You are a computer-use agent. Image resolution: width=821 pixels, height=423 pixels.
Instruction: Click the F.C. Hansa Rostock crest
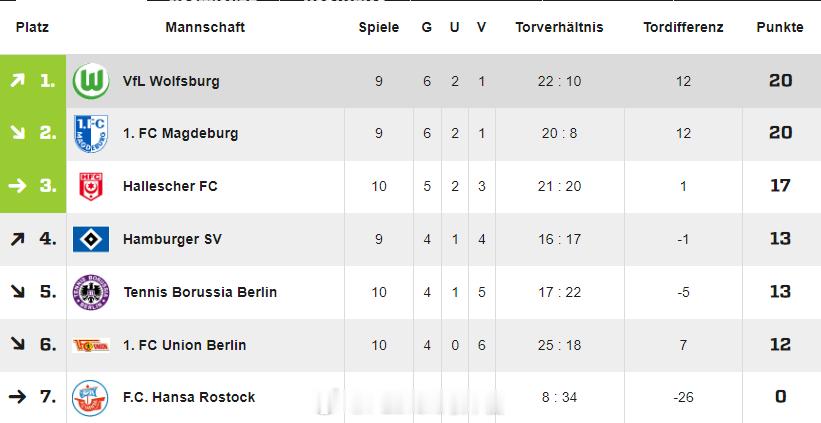point(91,398)
